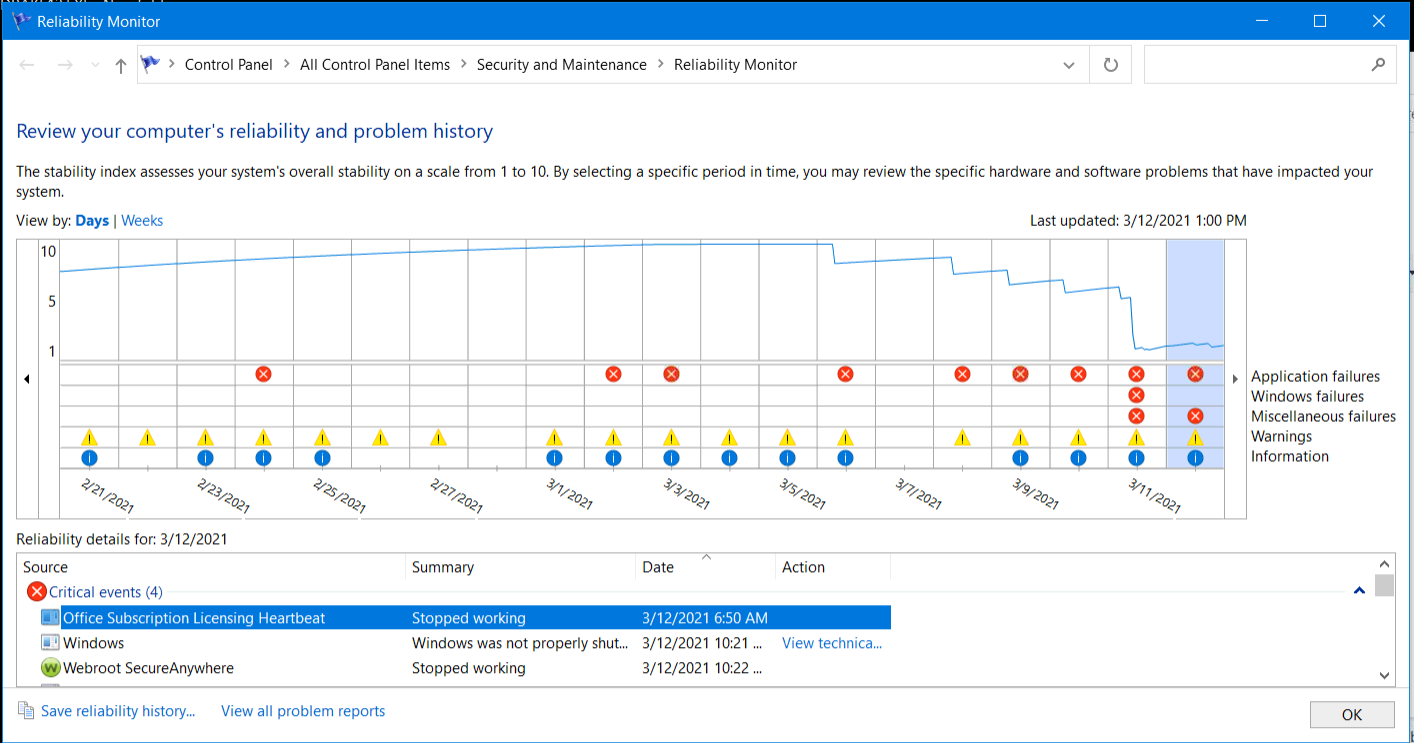The image size is (1414, 743).
Task: Click the 3/12/2021 6:50 AM date cell
Action: (x=705, y=618)
